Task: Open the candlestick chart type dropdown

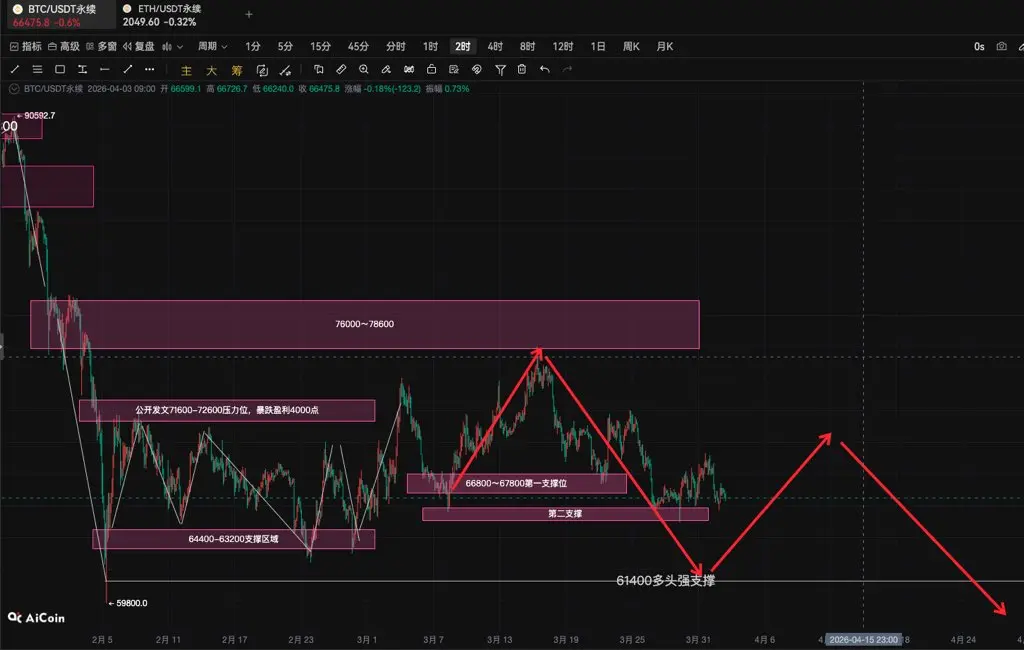Action: pyautogui.click(x=172, y=46)
